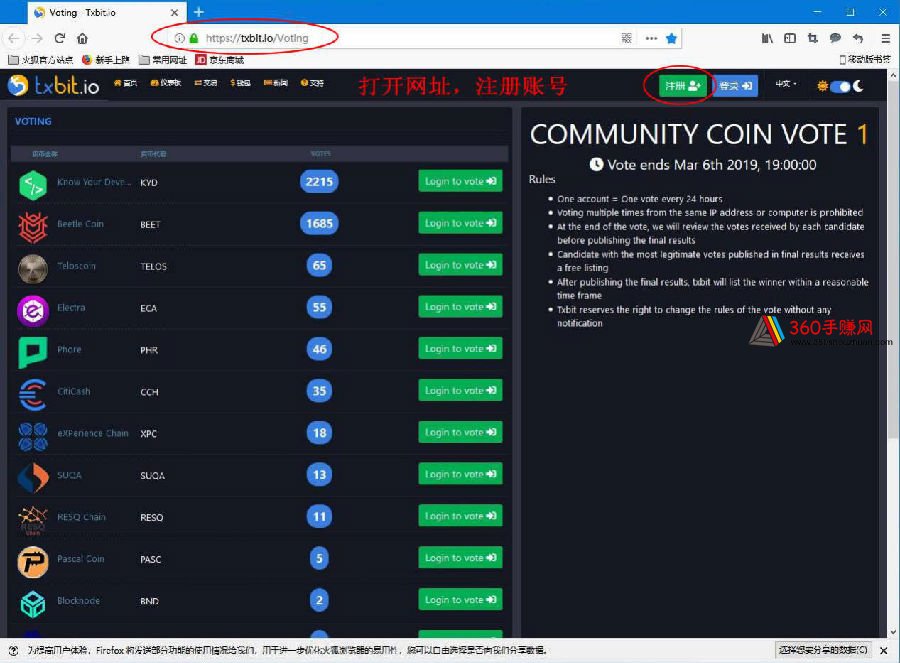Image resolution: width=900 pixels, height=663 pixels.
Task: Click the Teloscoin round logo
Action: point(33,269)
